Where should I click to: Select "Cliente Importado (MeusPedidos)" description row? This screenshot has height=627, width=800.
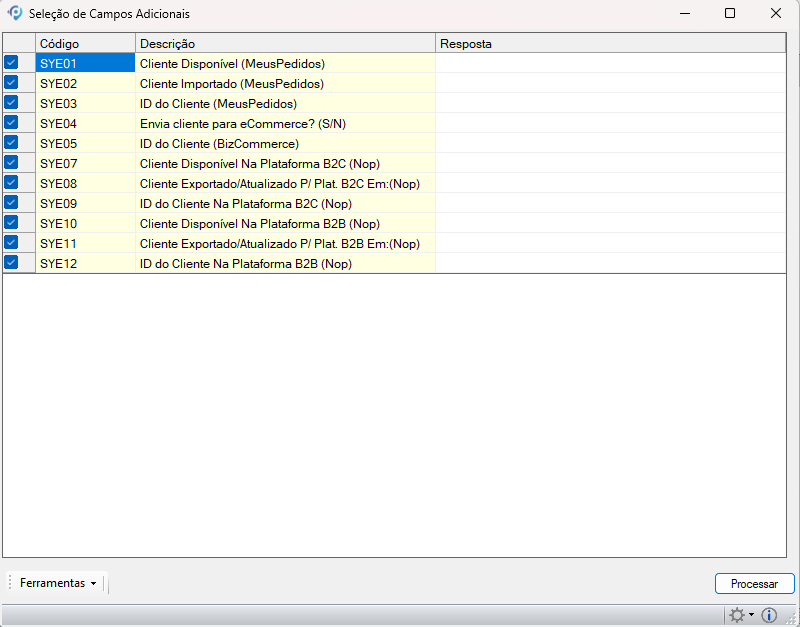(285, 83)
